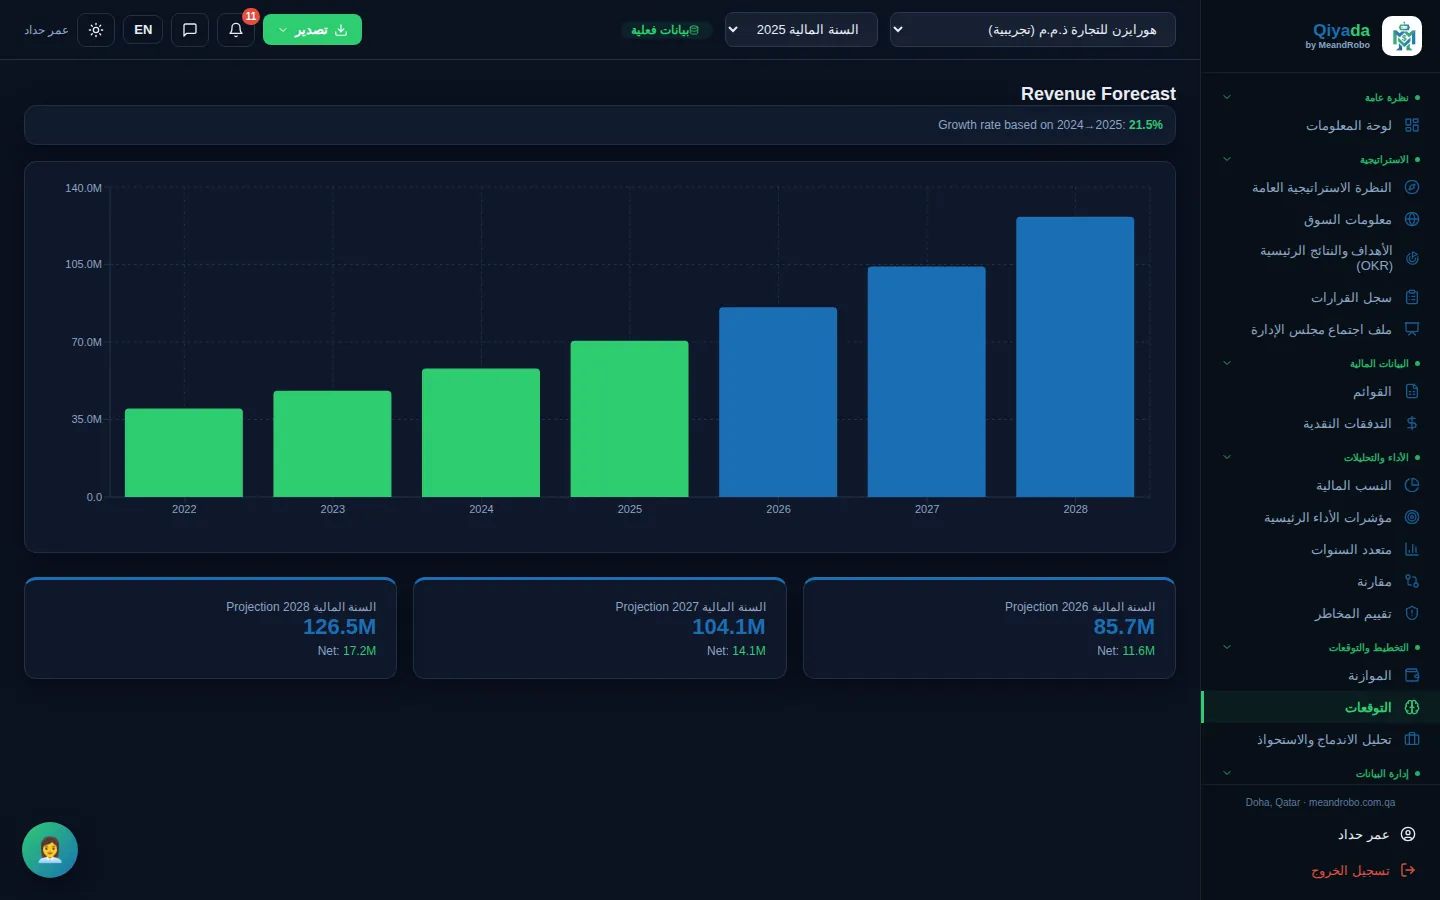The width and height of the screenshot is (1440, 900).
Task: Open لوحة المعلومات dashboard icon
Action: click(1412, 125)
